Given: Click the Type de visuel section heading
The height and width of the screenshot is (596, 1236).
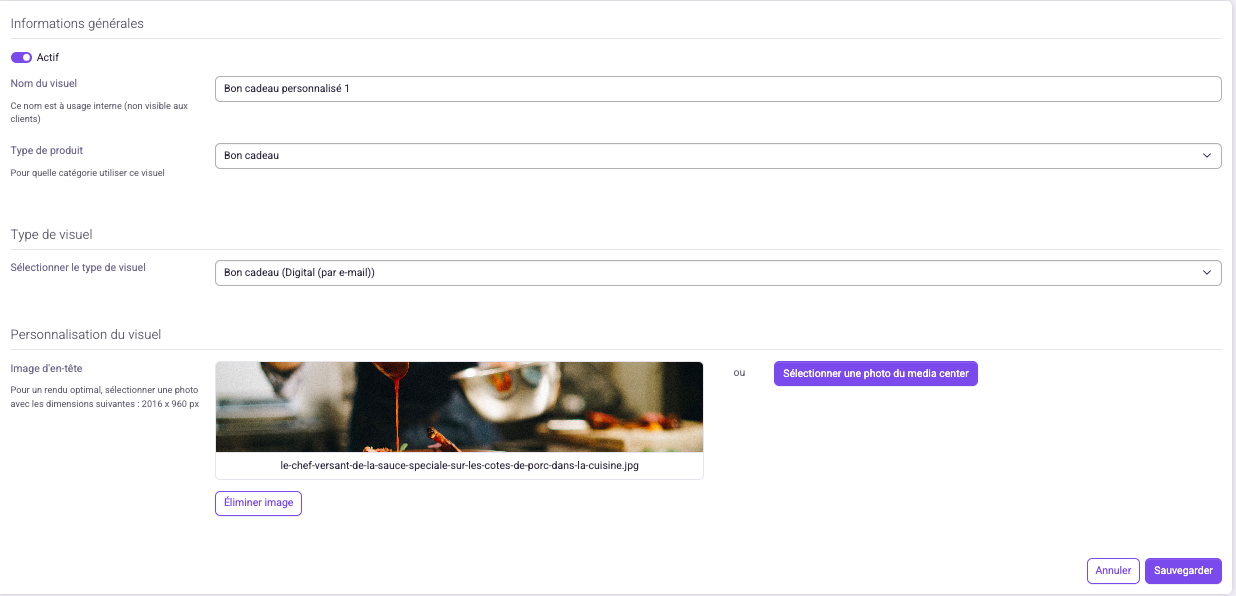Looking at the screenshot, I should pos(51,235).
